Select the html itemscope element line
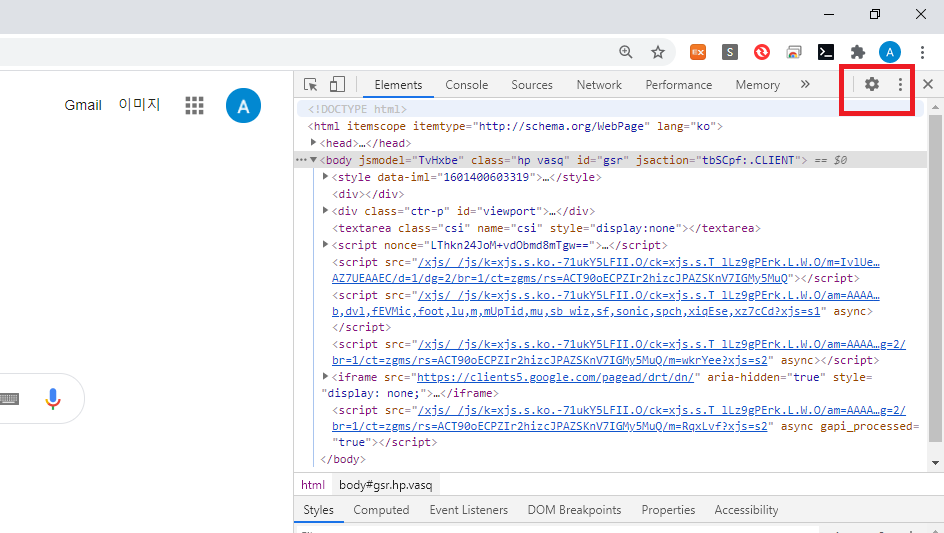The width and height of the screenshot is (944, 533). [515, 126]
